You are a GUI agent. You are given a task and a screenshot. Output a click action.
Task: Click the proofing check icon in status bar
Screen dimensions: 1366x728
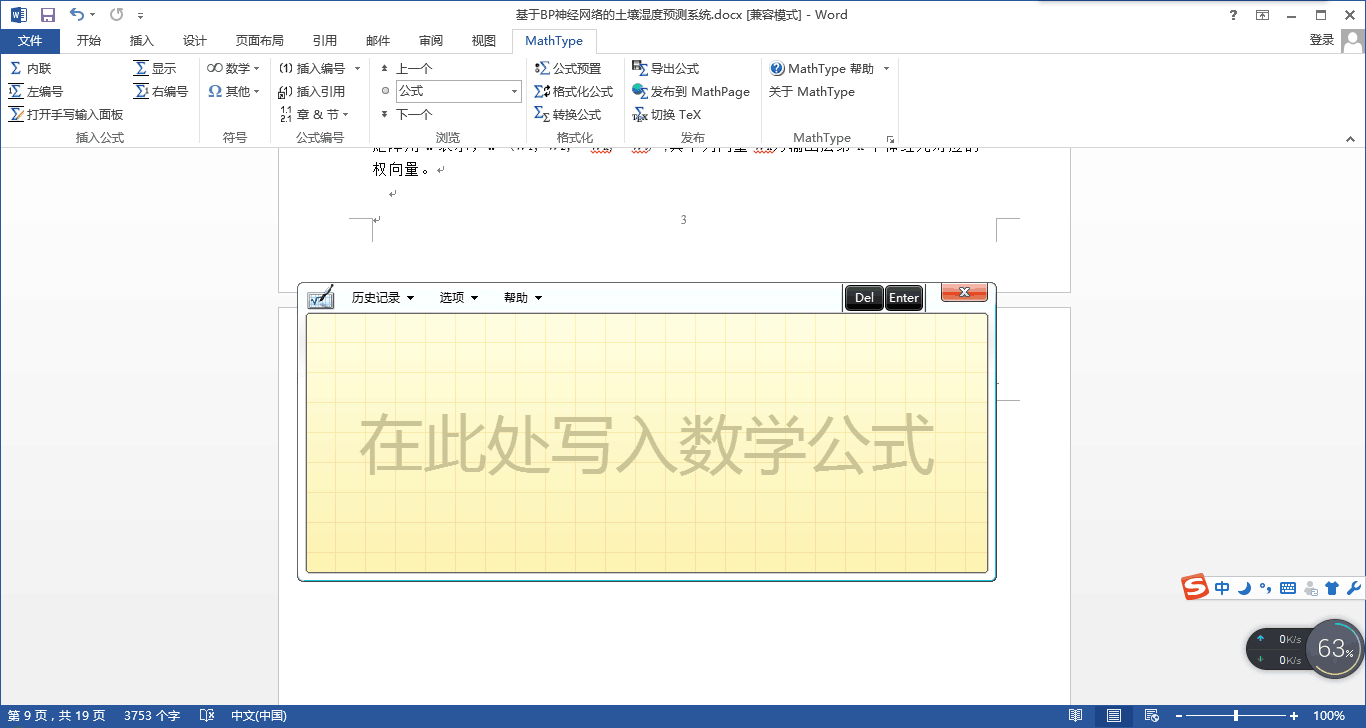click(x=207, y=716)
